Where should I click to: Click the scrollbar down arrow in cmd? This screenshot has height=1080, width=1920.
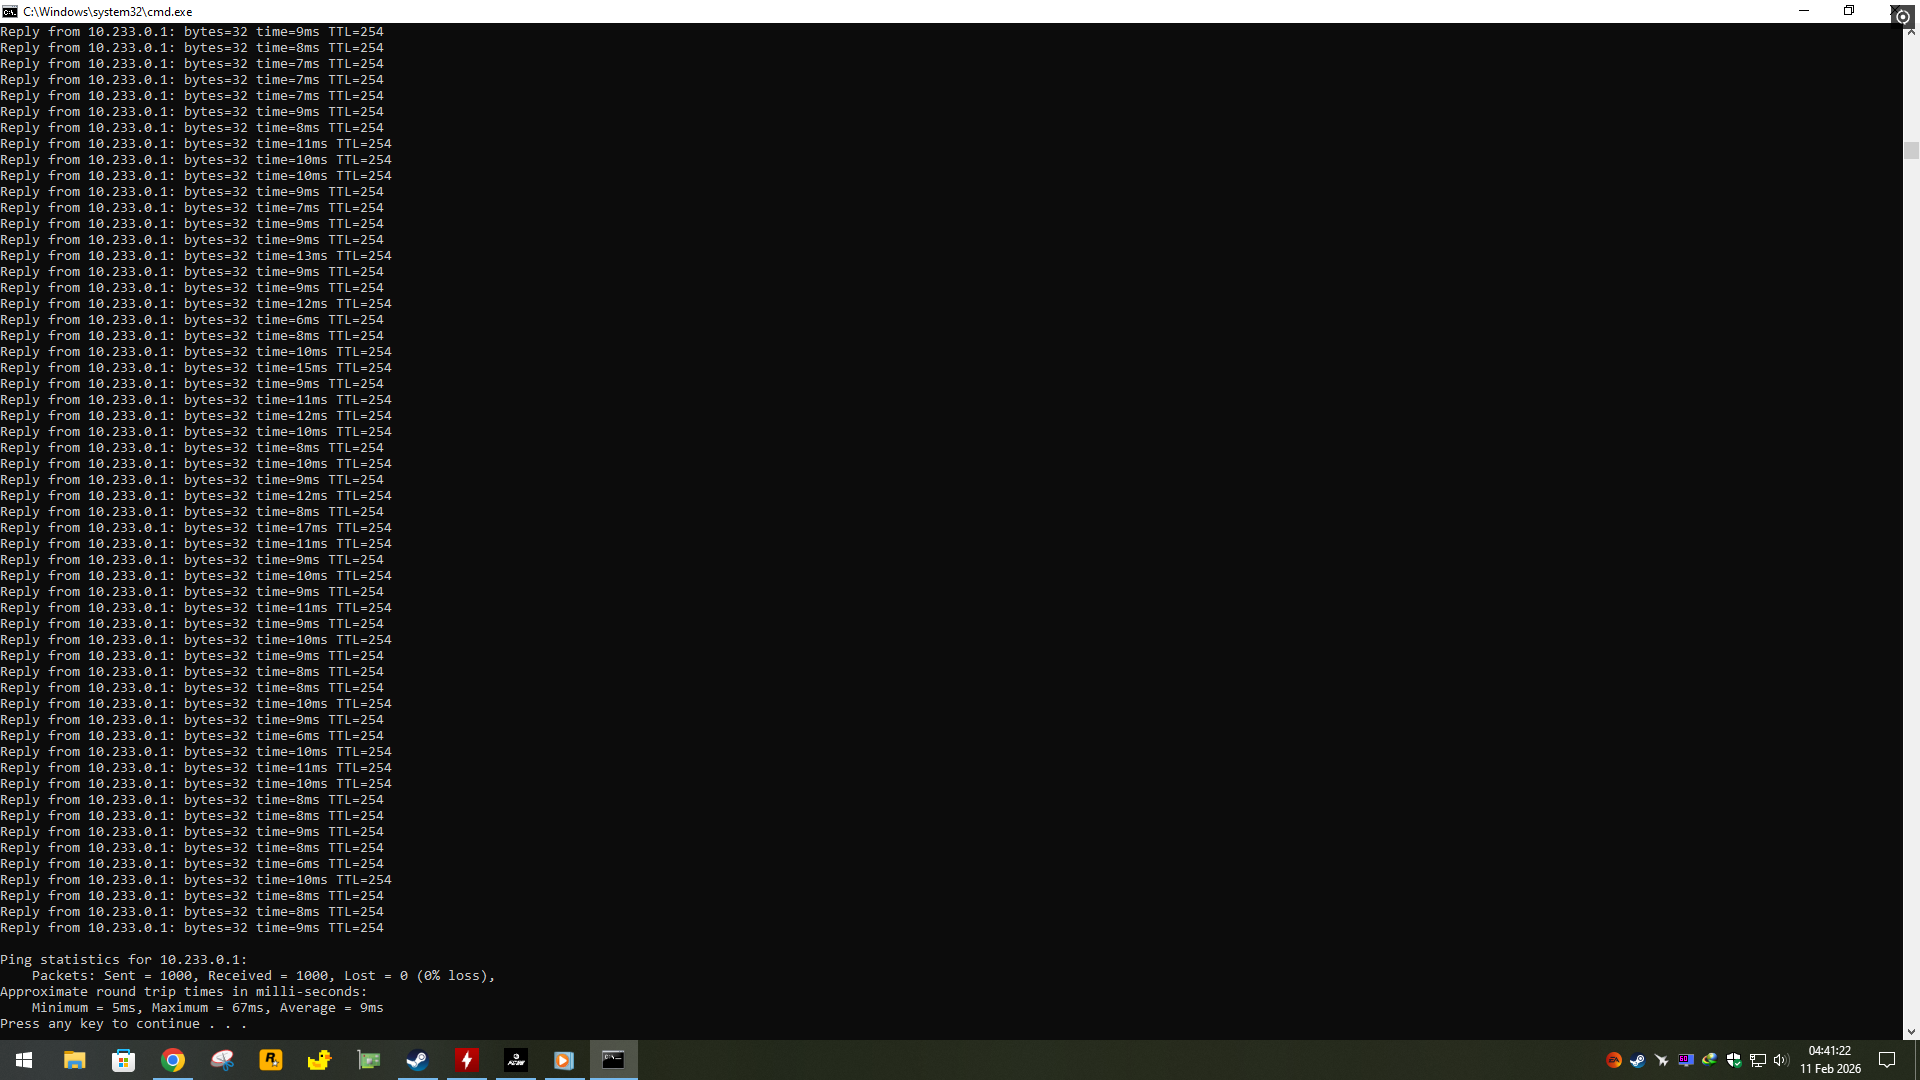pyautogui.click(x=1910, y=1031)
